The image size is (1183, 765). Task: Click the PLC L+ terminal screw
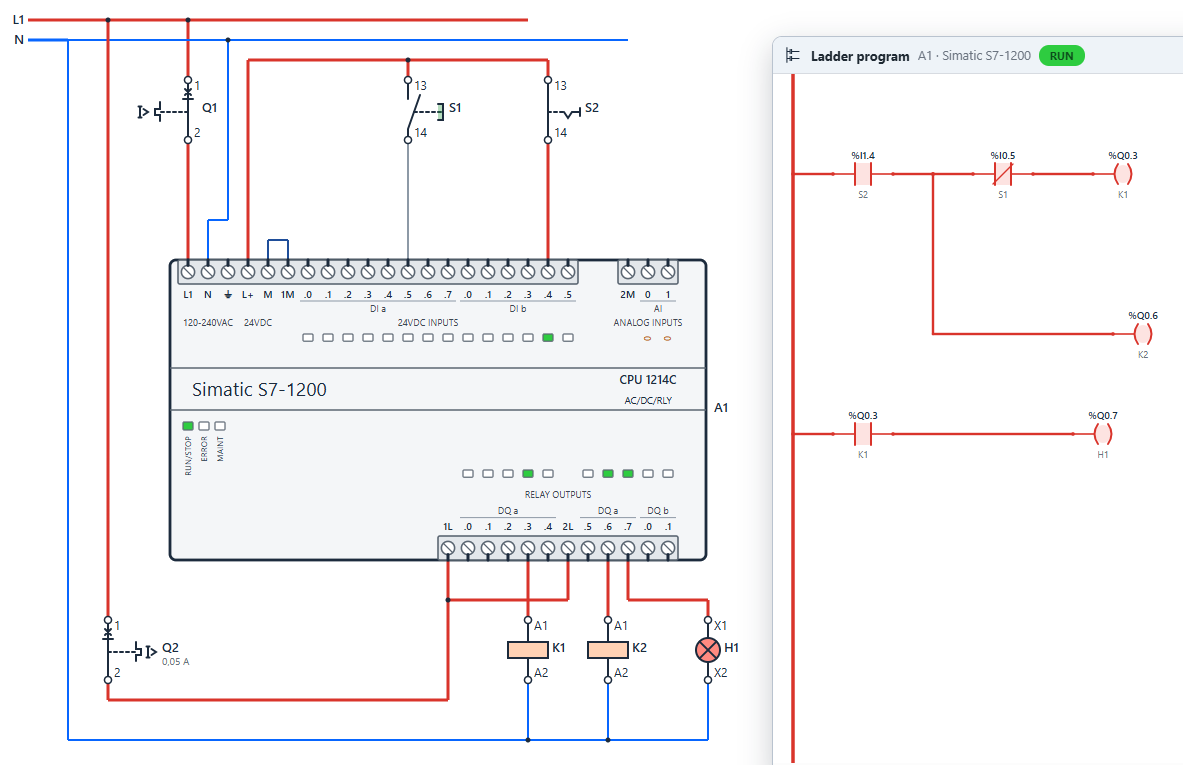247,272
